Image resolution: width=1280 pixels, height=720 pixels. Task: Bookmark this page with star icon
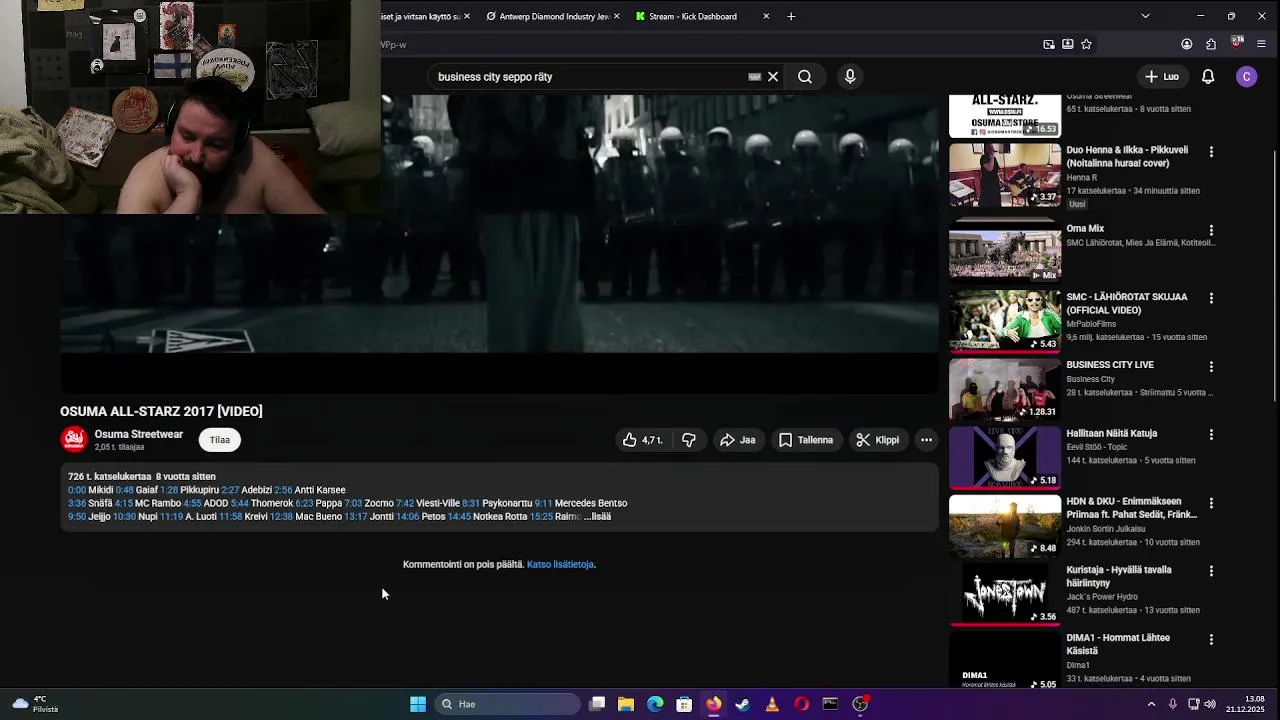coord(1086,44)
